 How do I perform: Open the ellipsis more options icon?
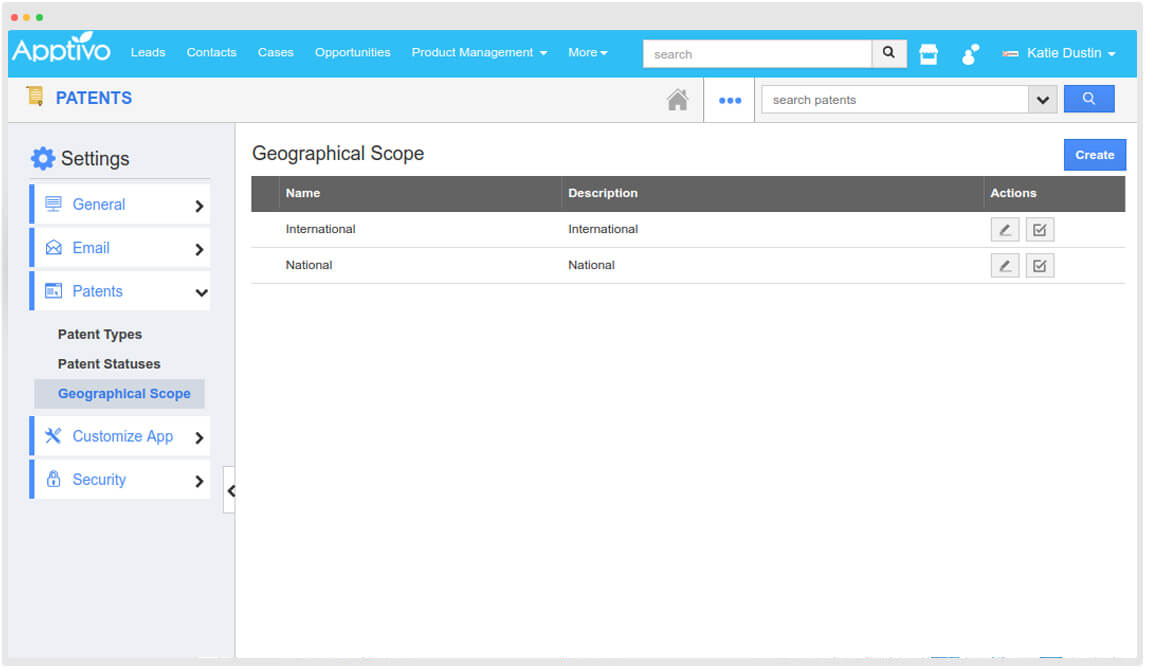pos(729,99)
